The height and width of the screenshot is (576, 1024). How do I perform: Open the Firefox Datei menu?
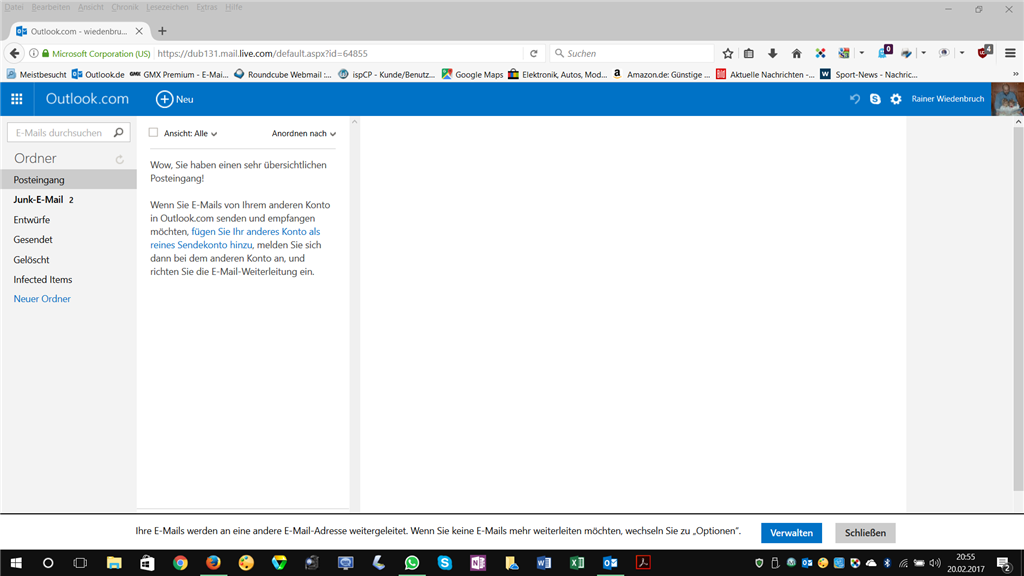point(14,7)
